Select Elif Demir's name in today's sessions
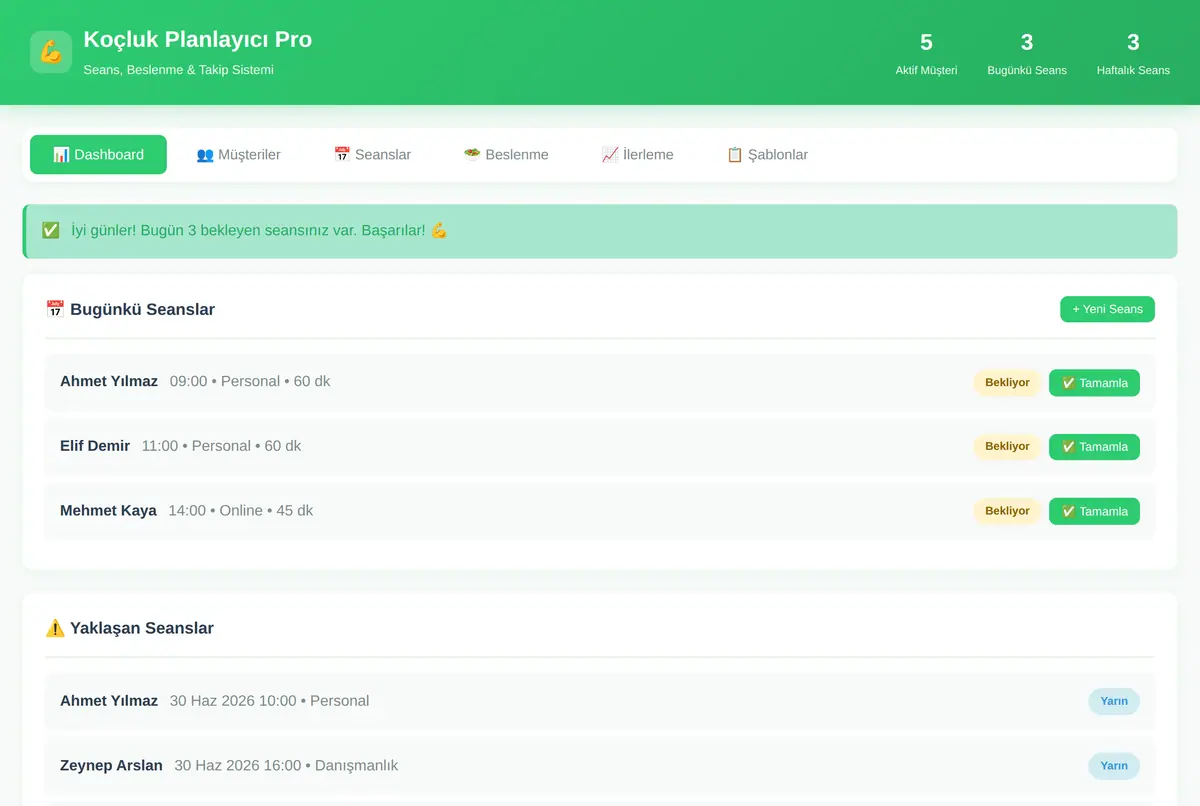Viewport: 1200px width, 806px height. [x=95, y=446]
